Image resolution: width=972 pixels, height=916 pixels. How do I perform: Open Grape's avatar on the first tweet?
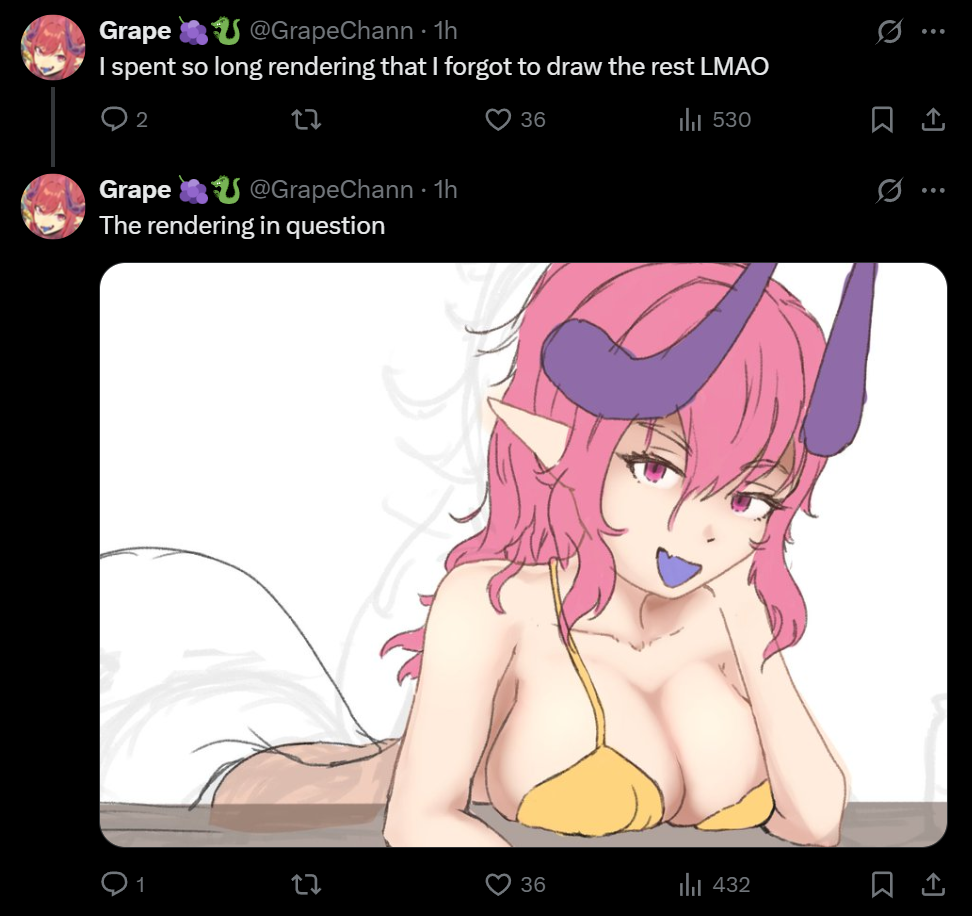point(53,48)
